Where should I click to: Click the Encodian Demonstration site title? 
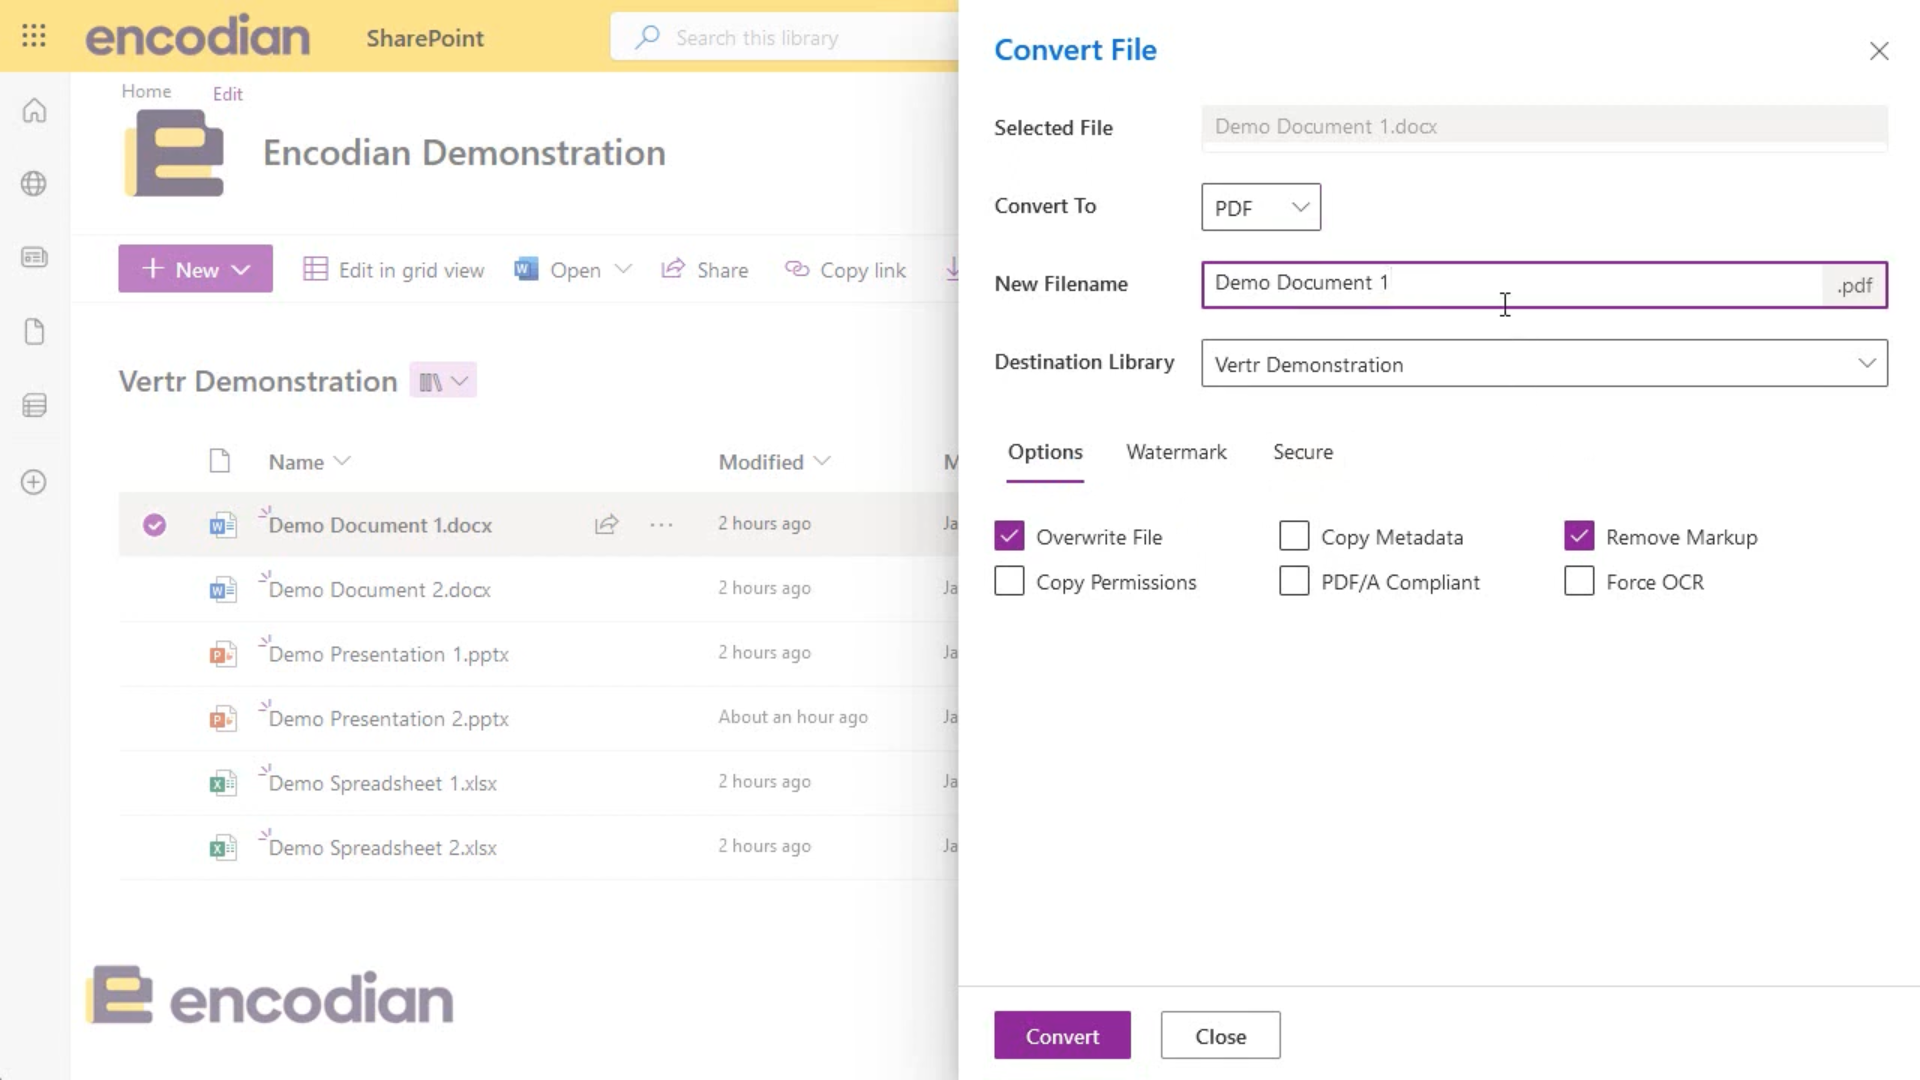(x=464, y=153)
